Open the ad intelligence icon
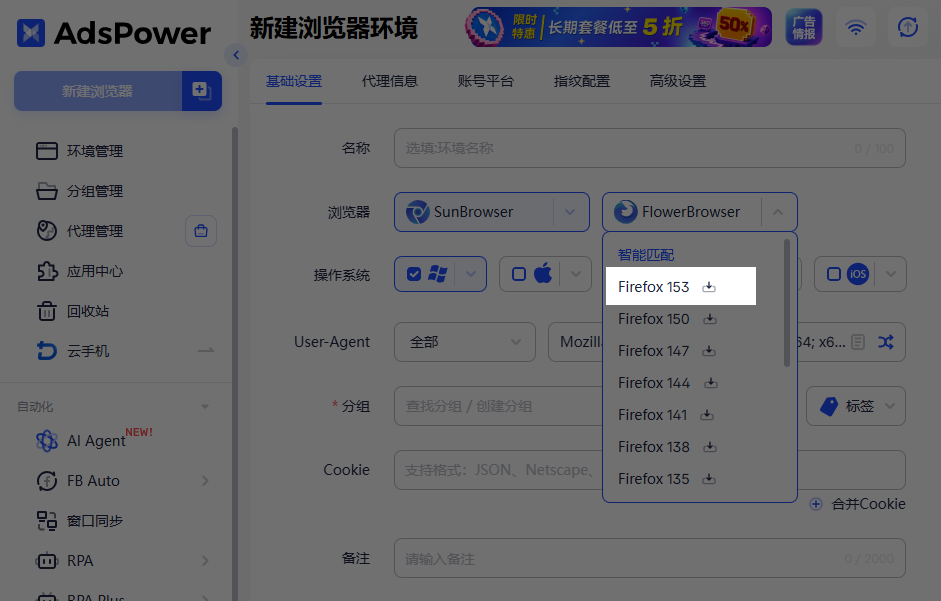 coord(804,27)
